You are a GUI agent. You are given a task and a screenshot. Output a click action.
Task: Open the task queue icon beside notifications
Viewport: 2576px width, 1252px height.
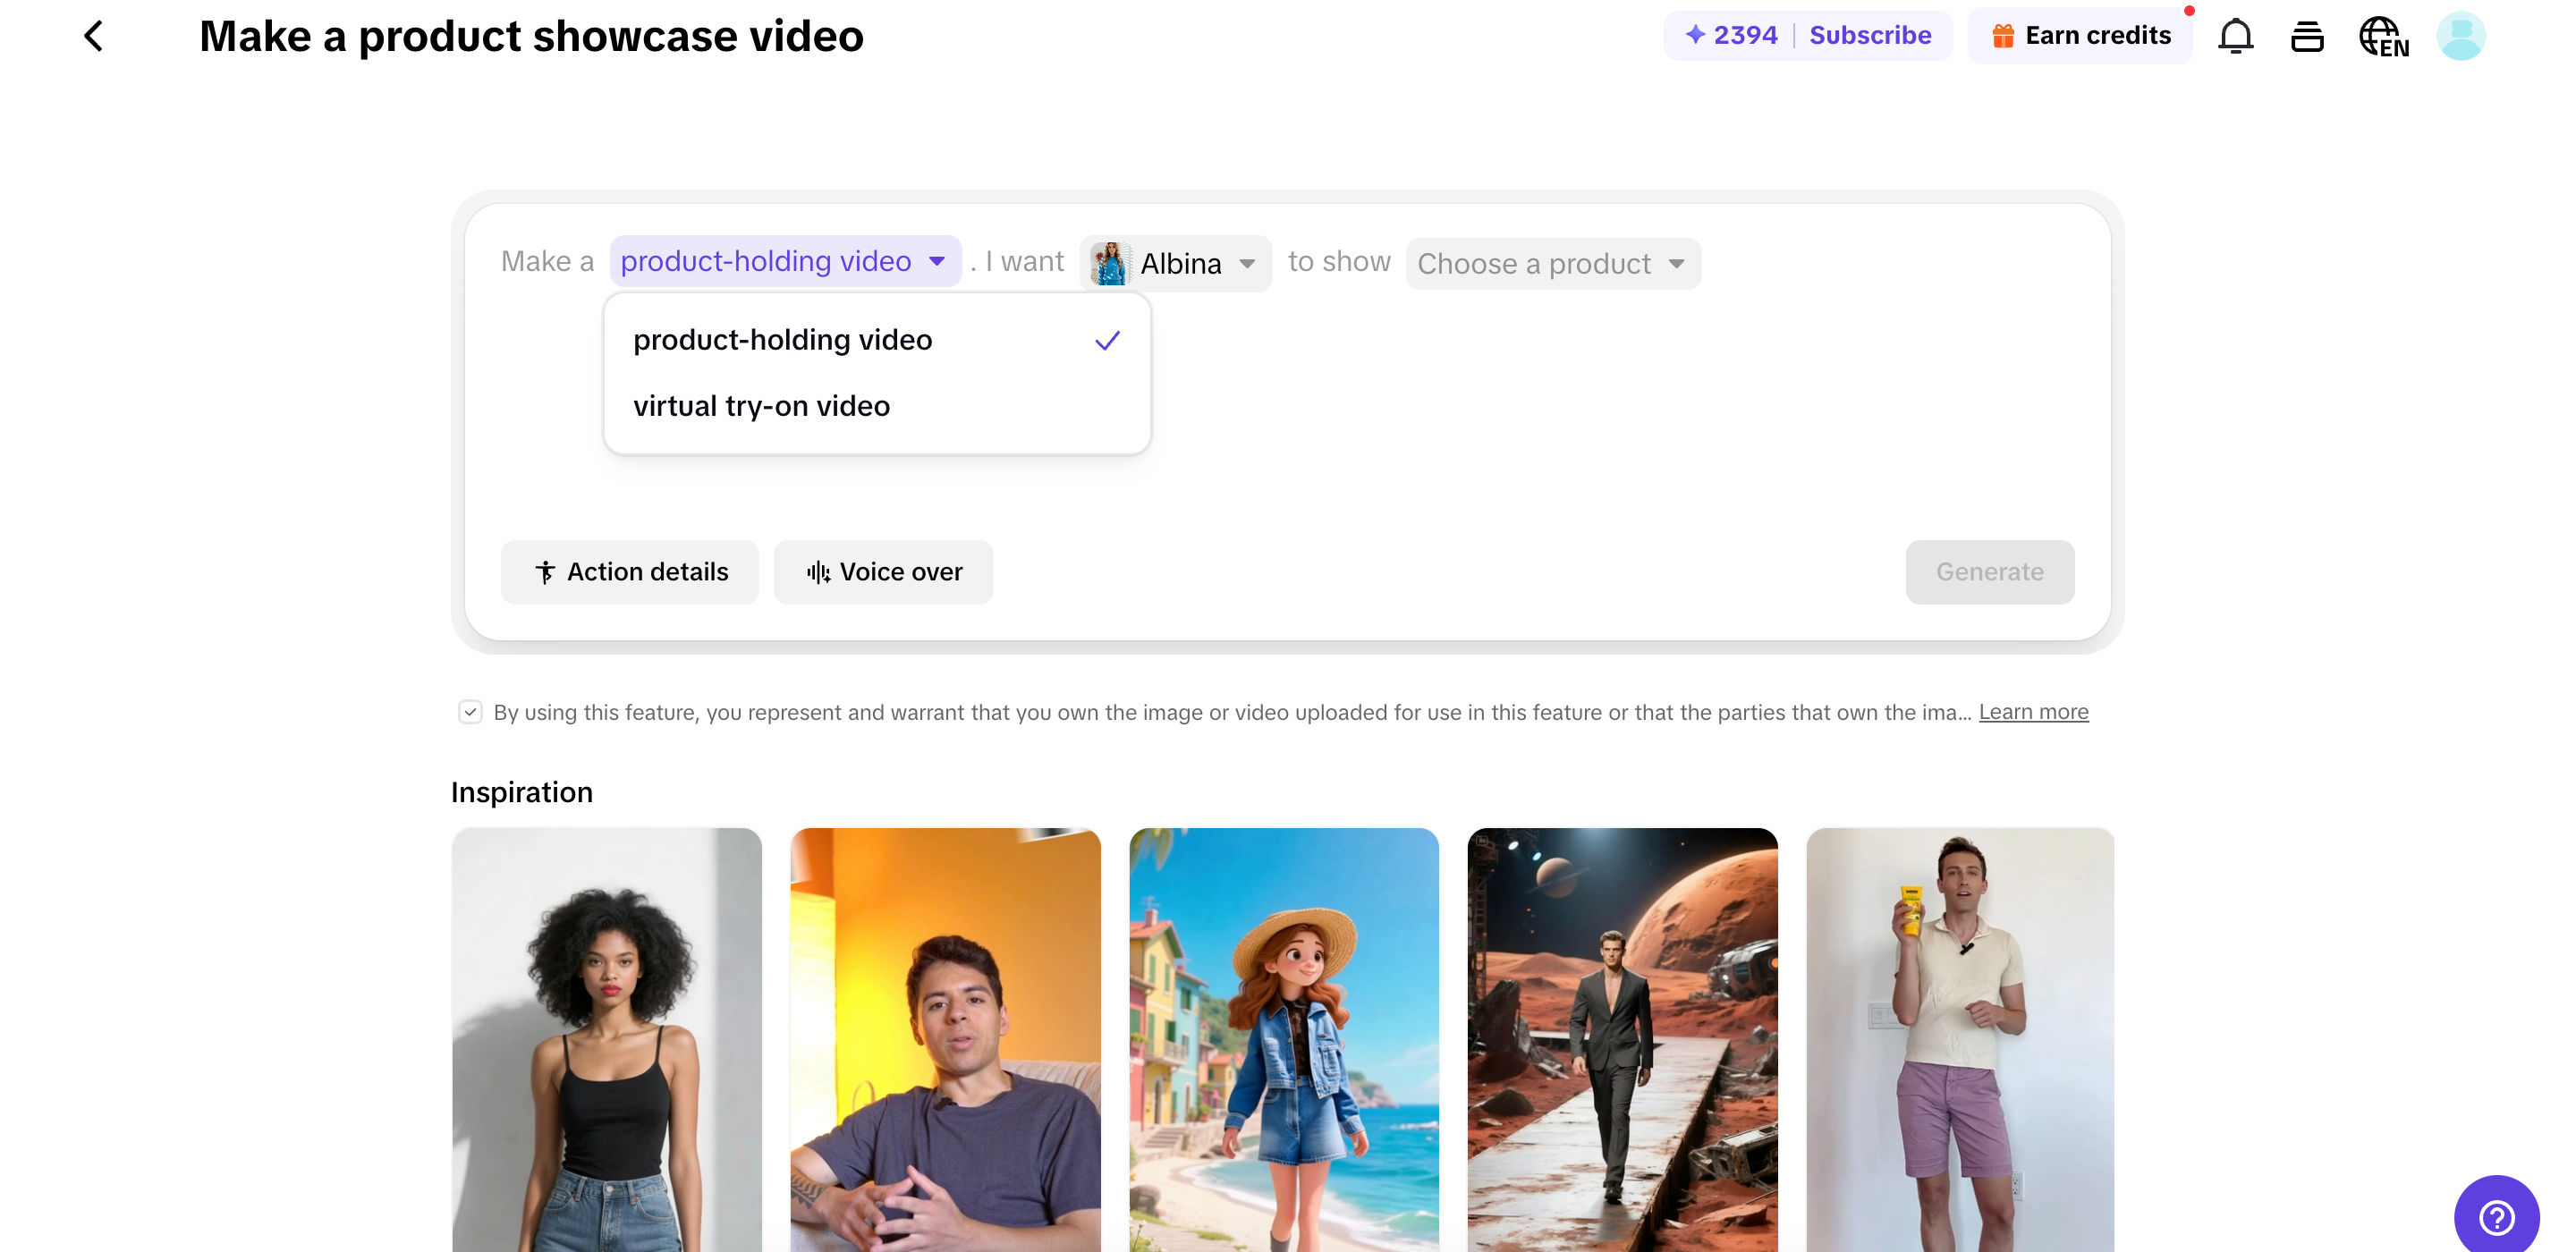click(2308, 35)
